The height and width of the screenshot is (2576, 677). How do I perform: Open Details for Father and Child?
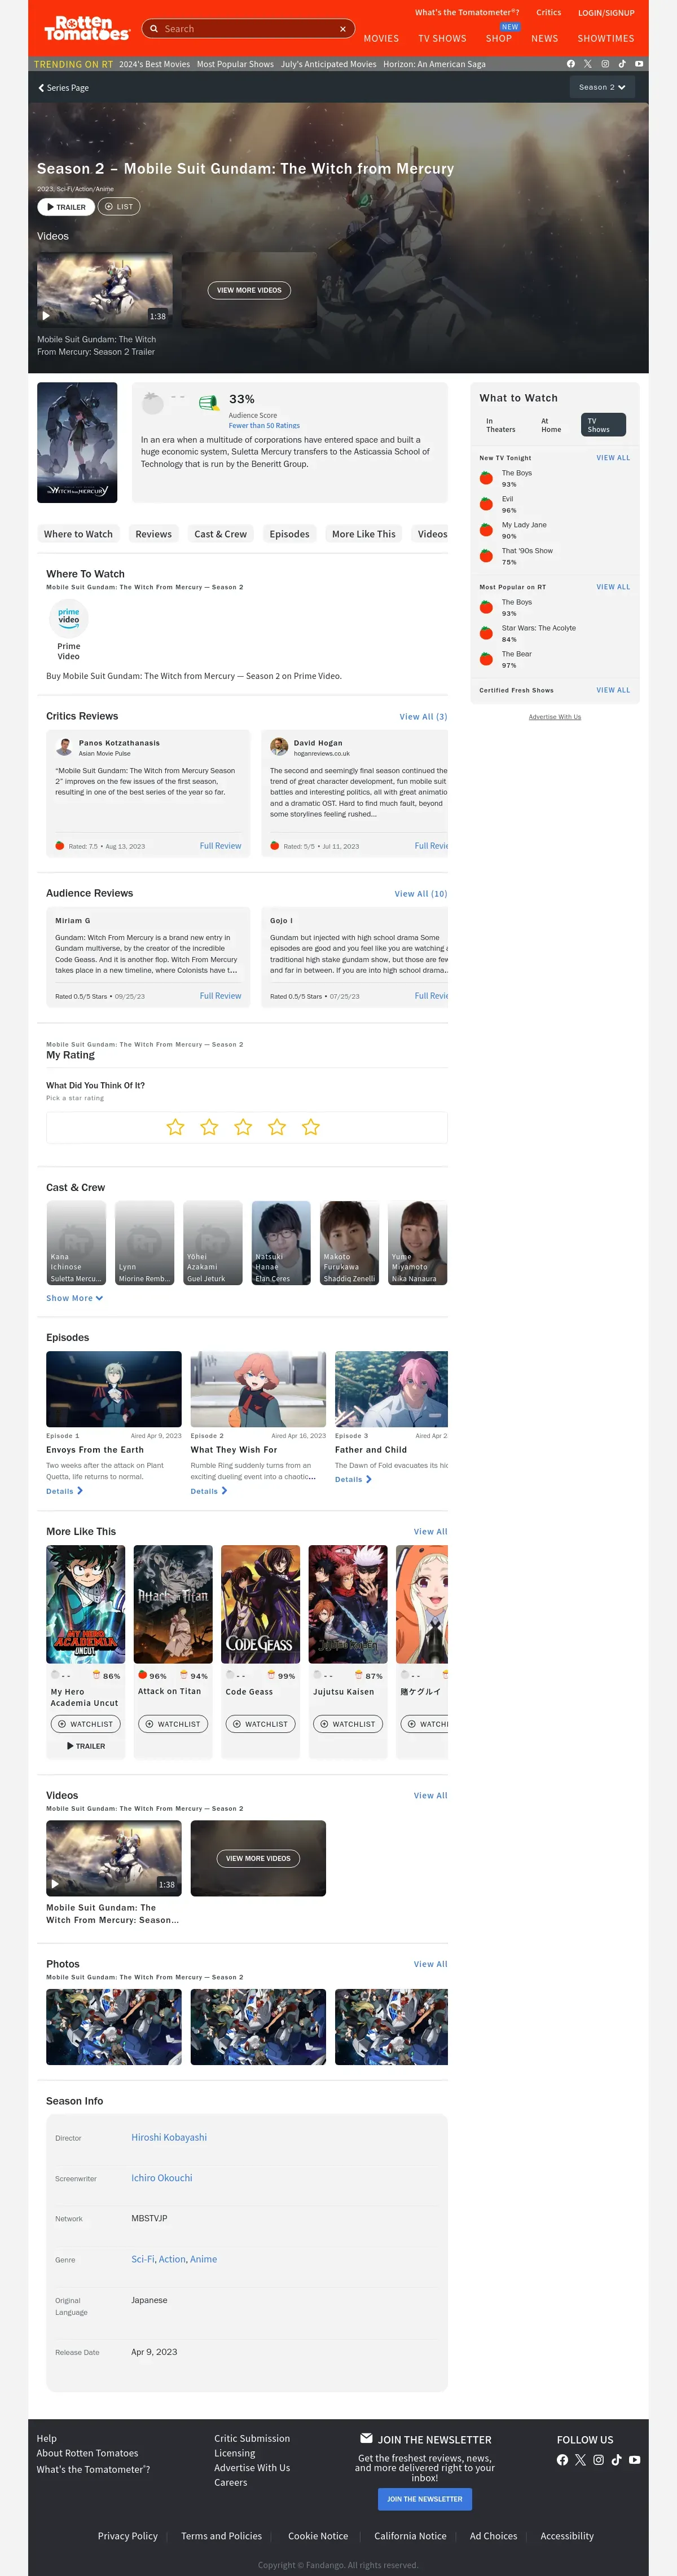pyautogui.click(x=353, y=1479)
